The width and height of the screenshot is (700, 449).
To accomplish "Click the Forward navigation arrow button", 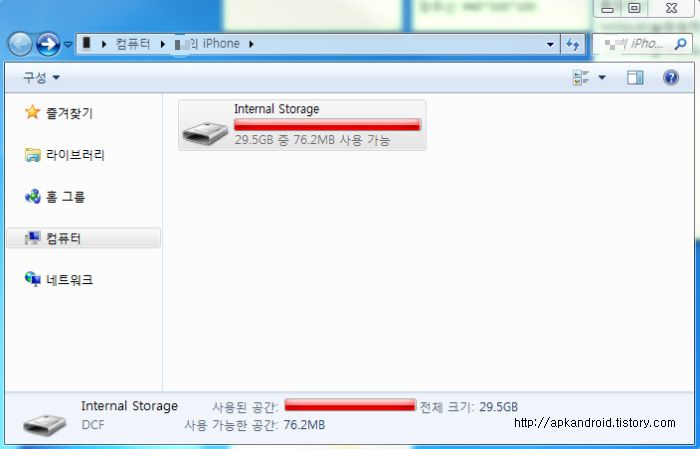I will click(x=48, y=44).
